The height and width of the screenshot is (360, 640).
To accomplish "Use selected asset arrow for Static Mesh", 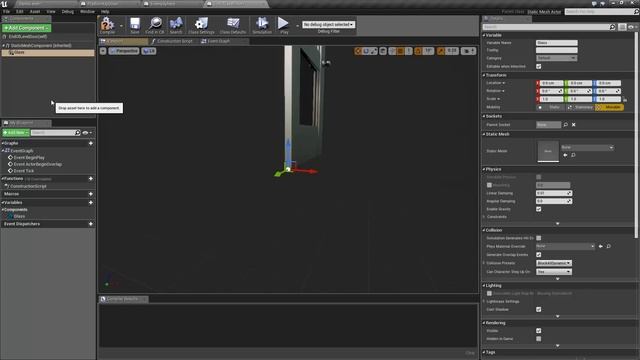I will [565, 155].
